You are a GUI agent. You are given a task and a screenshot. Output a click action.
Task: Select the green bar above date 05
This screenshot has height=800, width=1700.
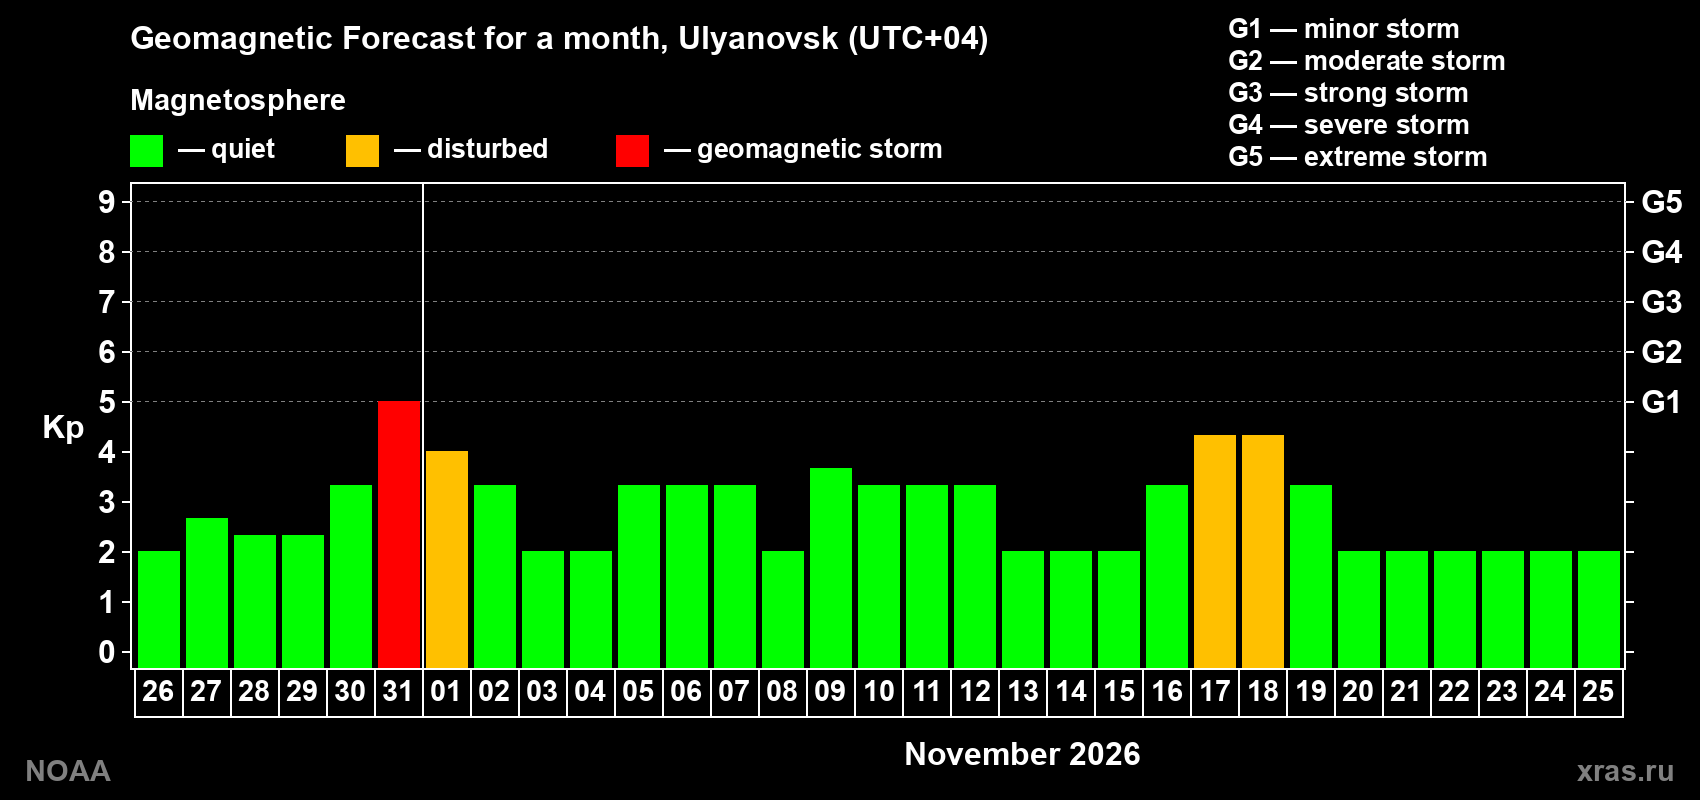pyautogui.click(x=639, y=576)
